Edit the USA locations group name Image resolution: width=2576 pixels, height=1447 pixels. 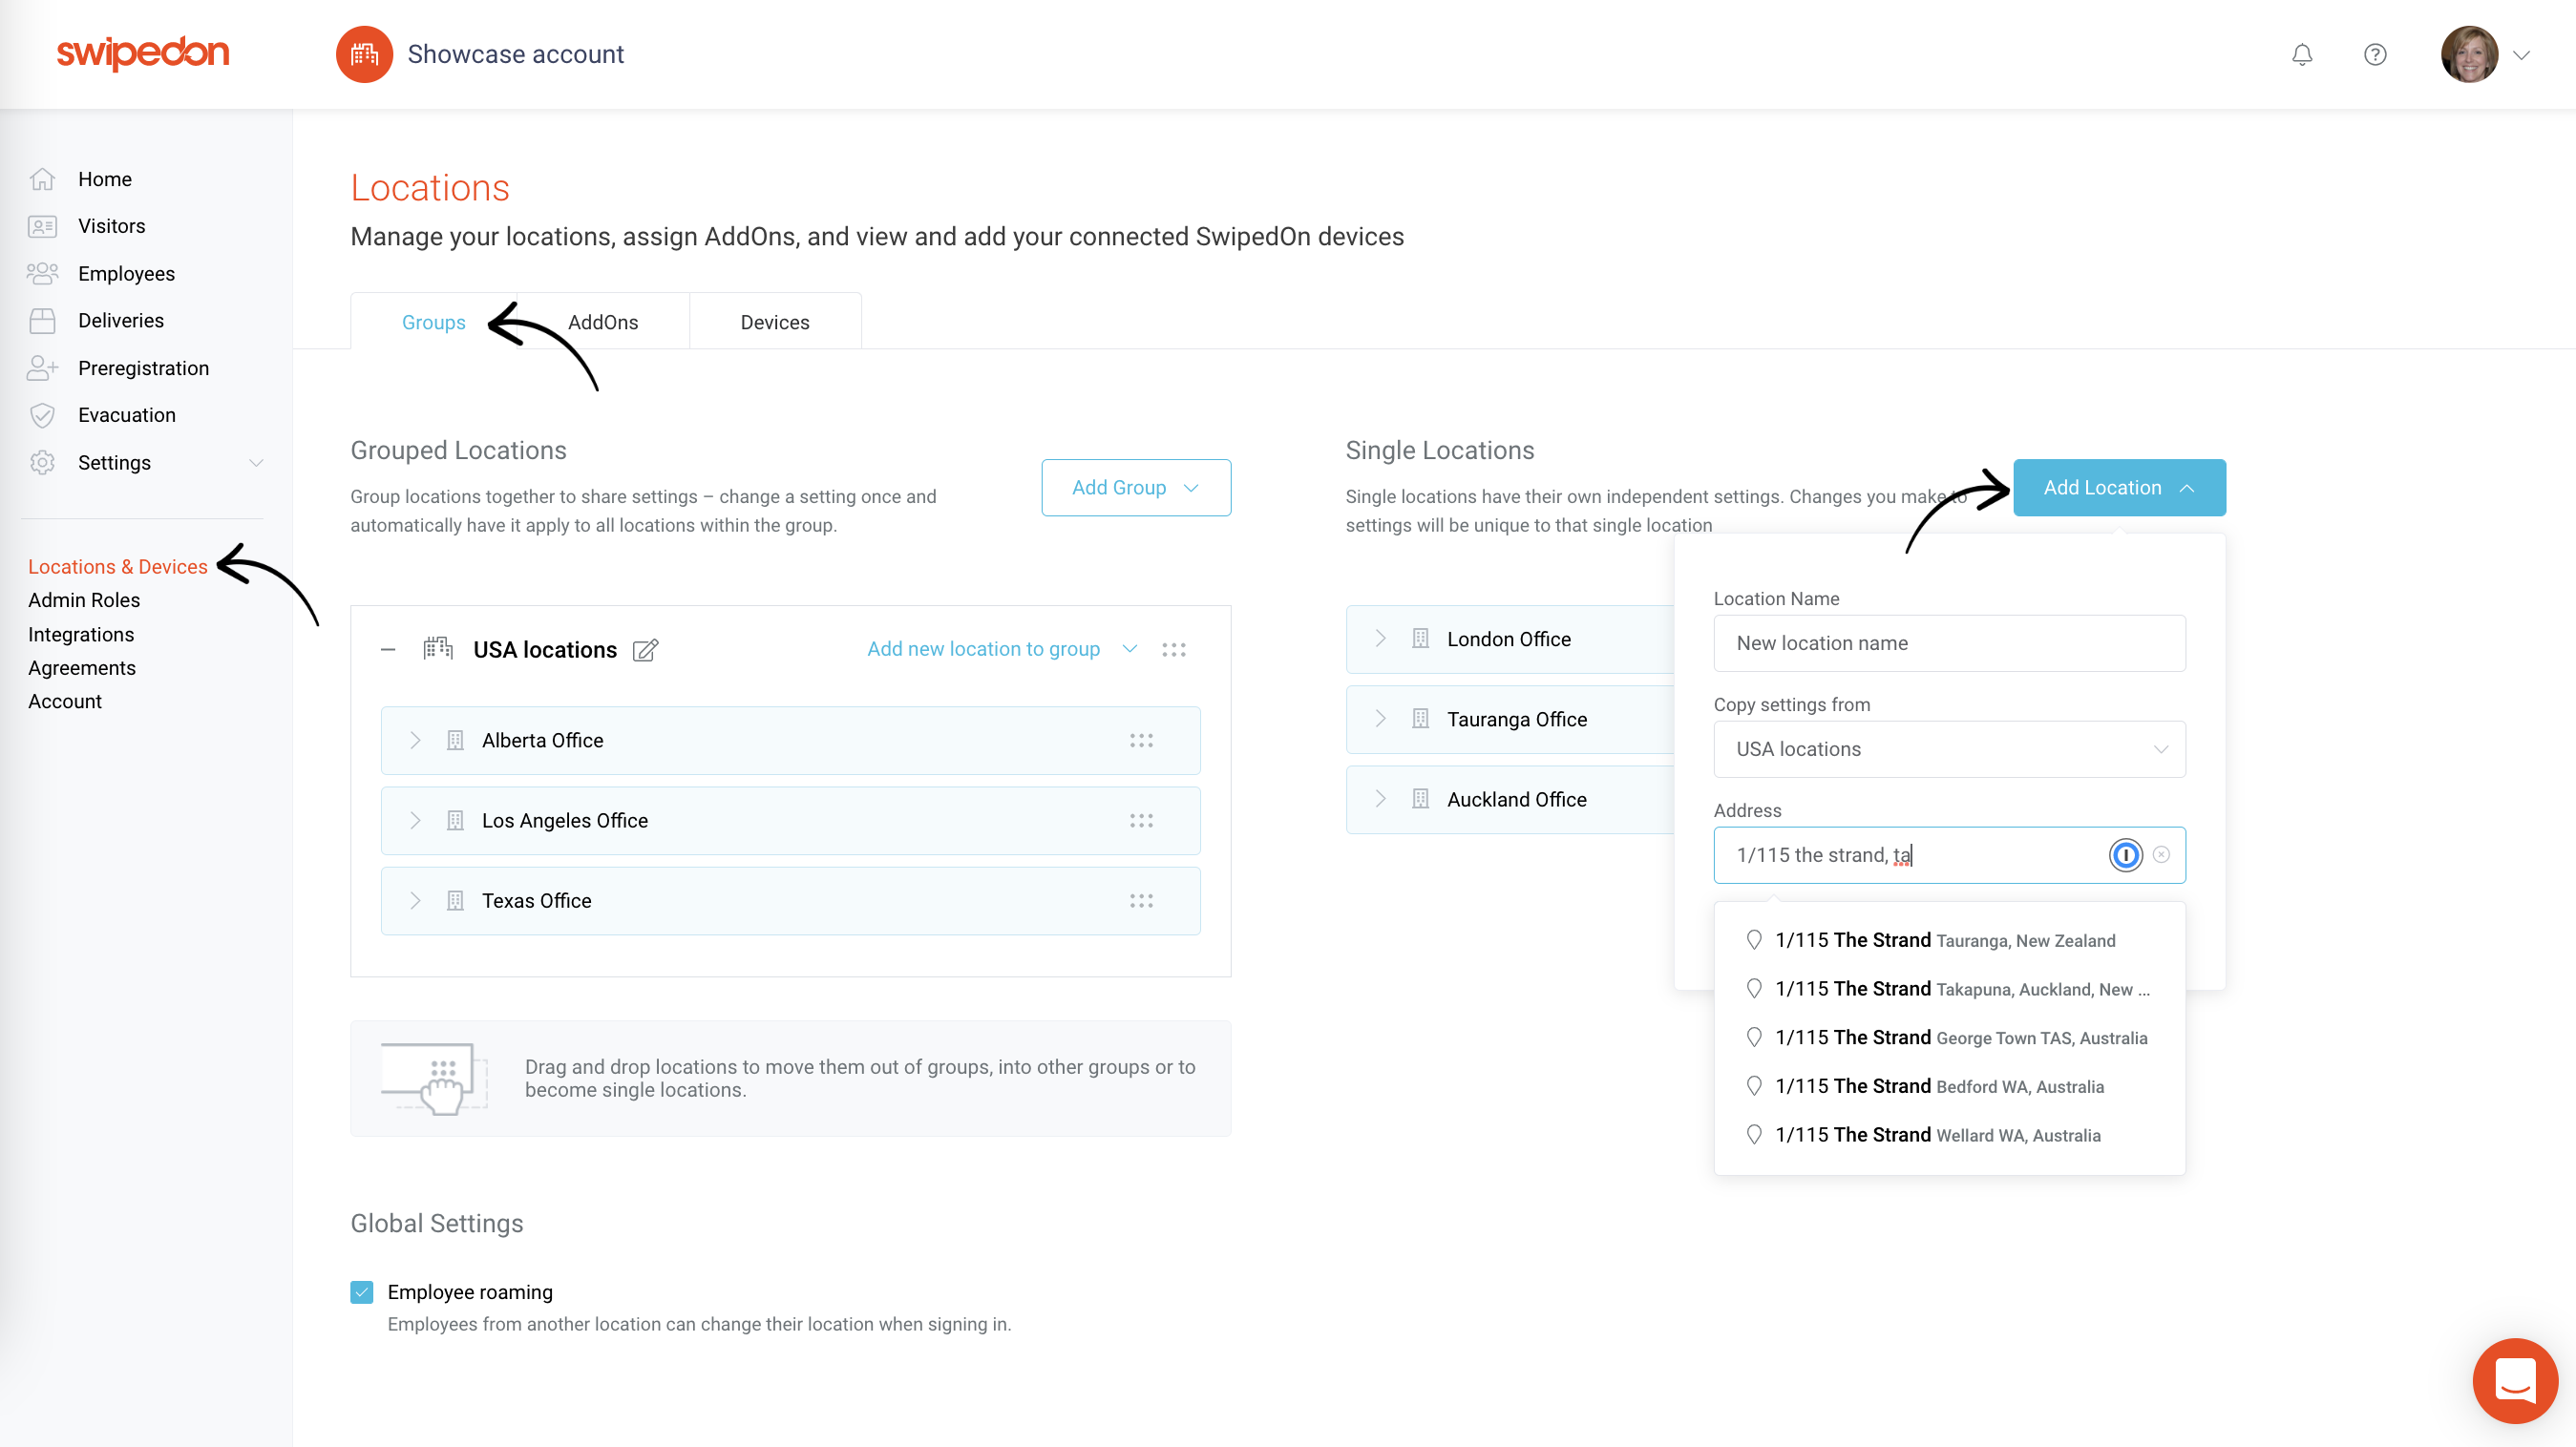tap(646, 650)
